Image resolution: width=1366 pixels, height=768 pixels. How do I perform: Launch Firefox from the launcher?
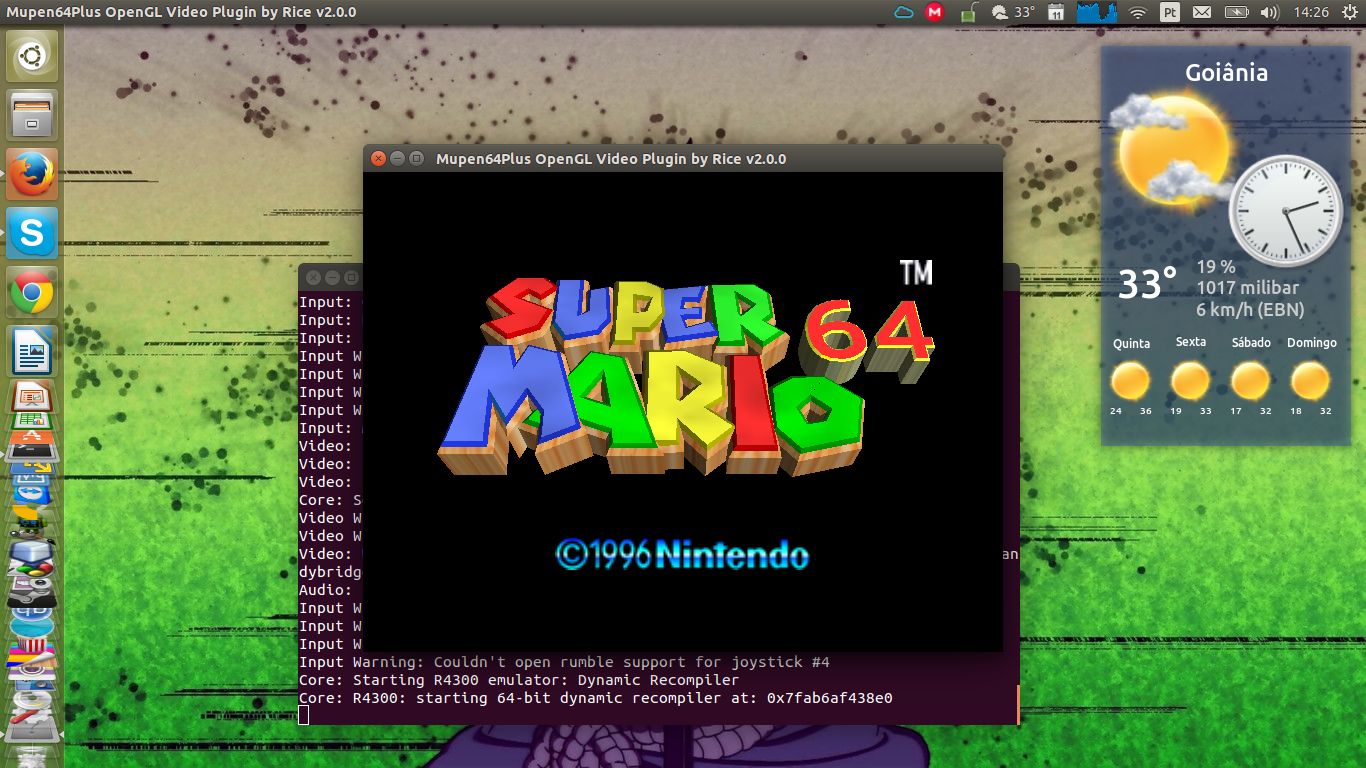(32, 174)
